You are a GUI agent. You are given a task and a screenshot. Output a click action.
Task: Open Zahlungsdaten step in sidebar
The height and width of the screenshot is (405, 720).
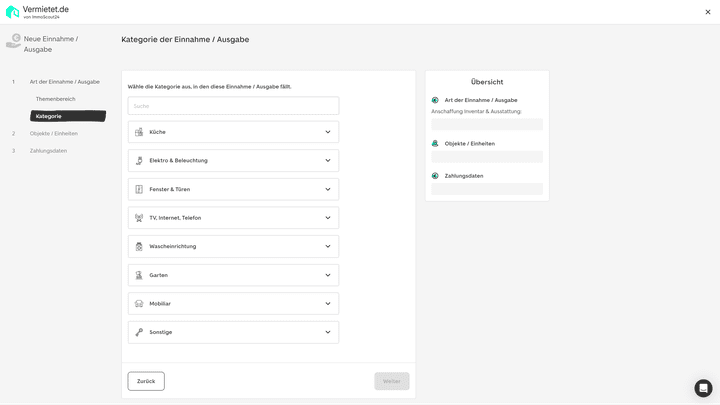coord(48,151)
